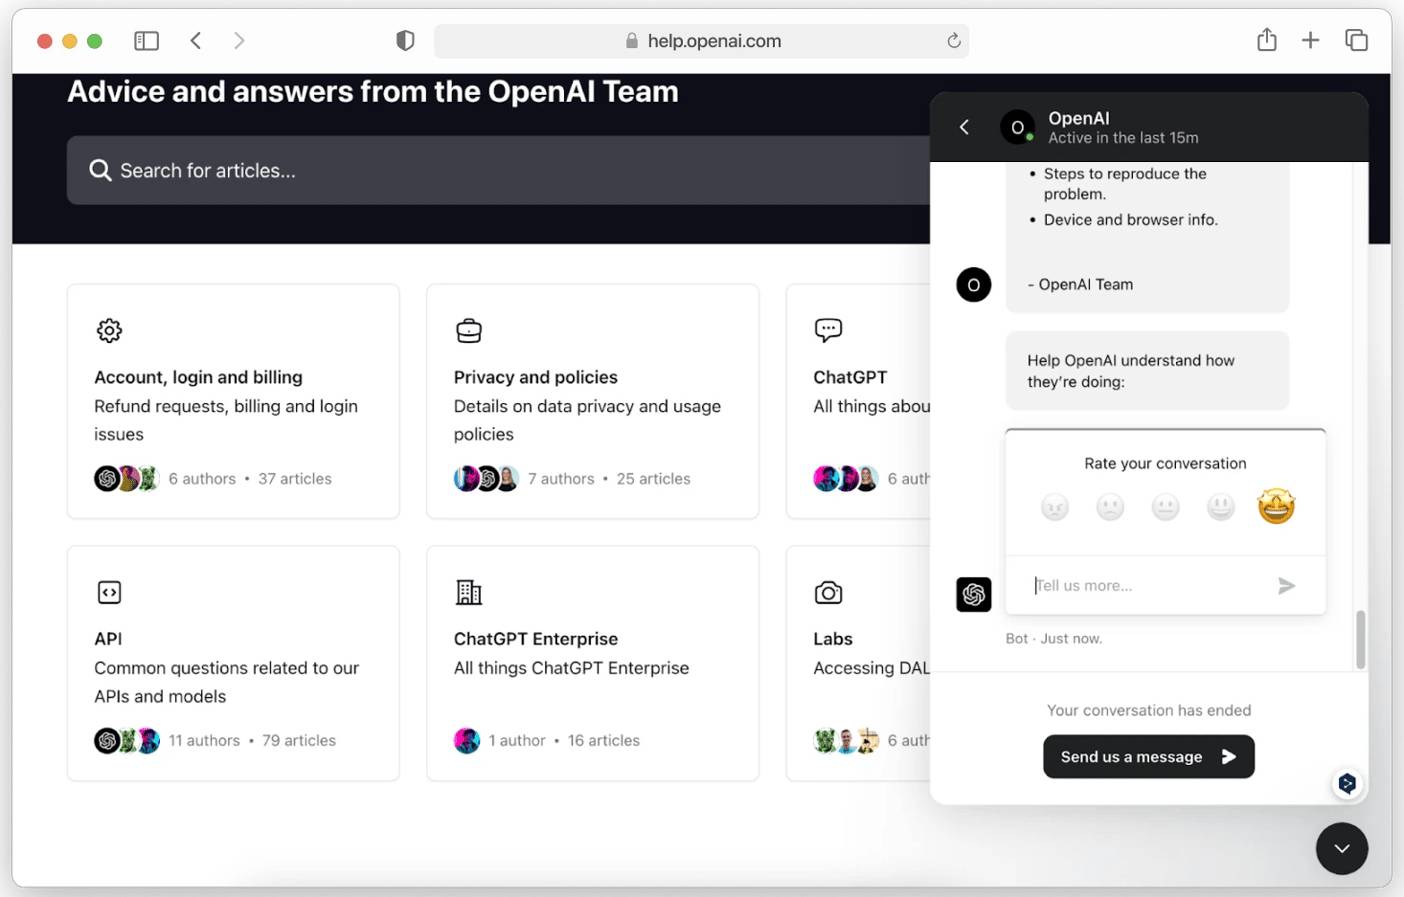
Task: Click the code brackets icon on API card
Action: (x=108, y=592)
